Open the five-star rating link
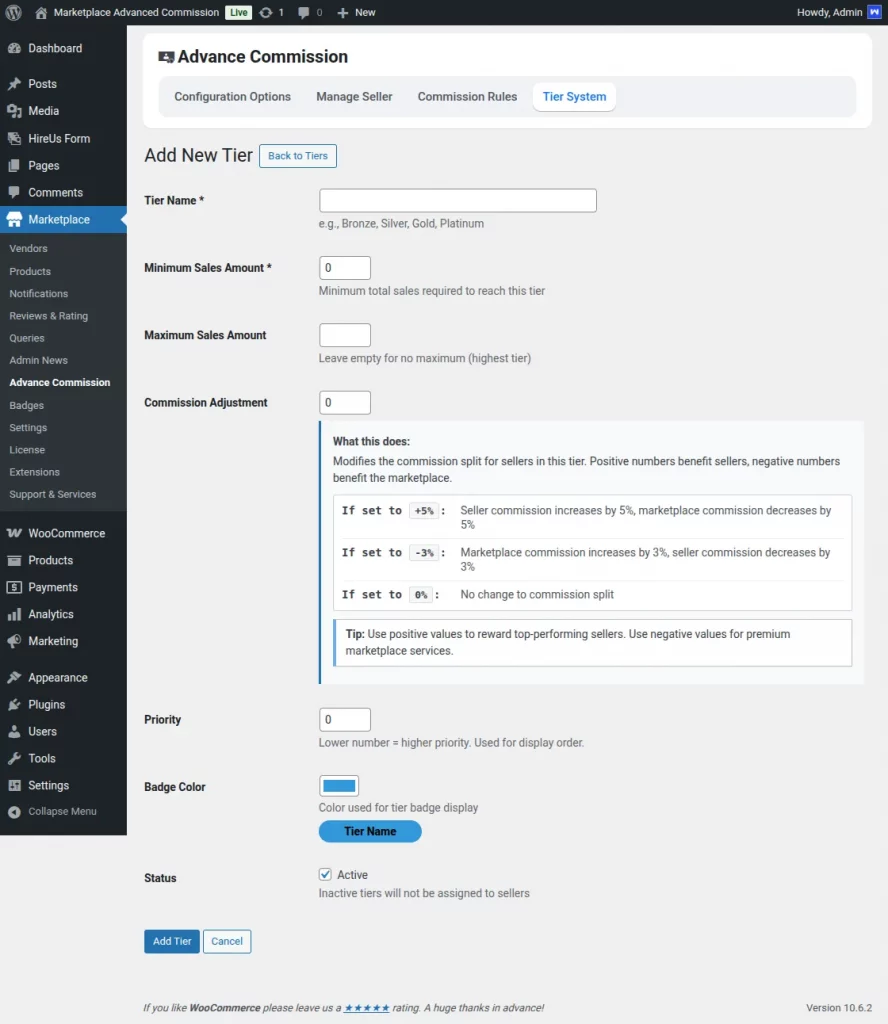Image resolution: width=888 pixels, height=1024 pixels. [366, 1008]
